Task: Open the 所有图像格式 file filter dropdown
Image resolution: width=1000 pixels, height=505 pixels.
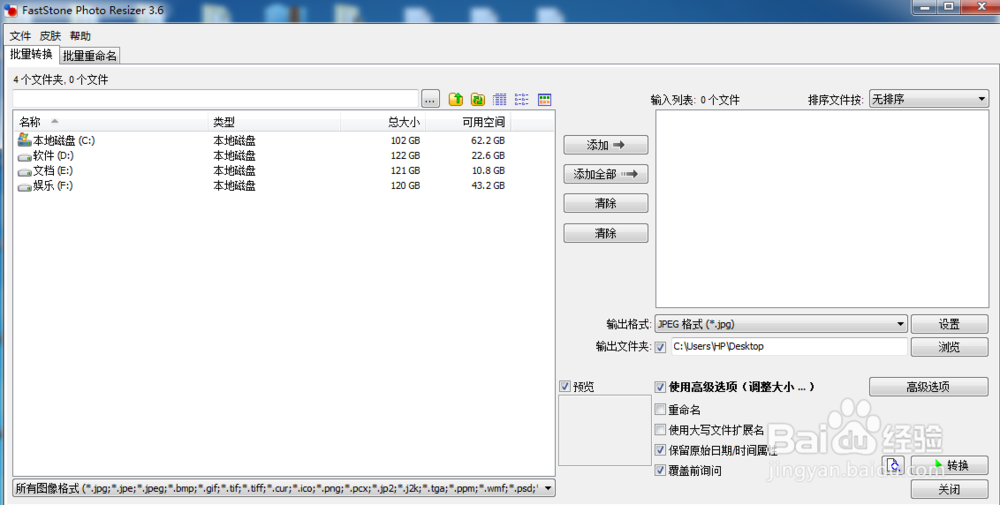Action: tap(284, 488)
